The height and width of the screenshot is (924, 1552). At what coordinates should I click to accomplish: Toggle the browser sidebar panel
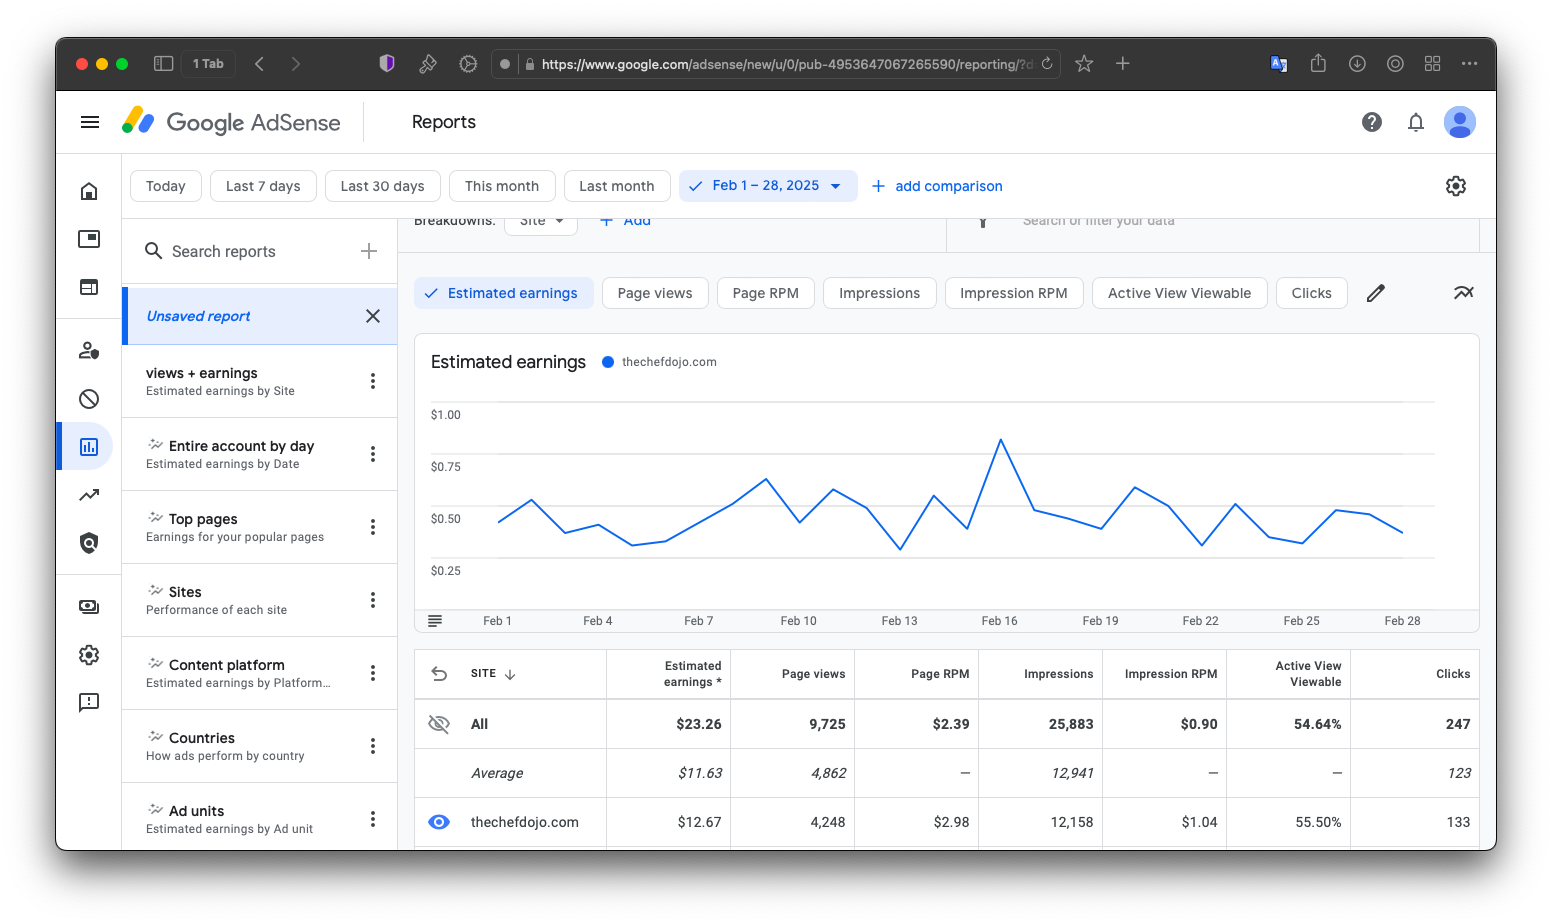(x=163, y=64)
